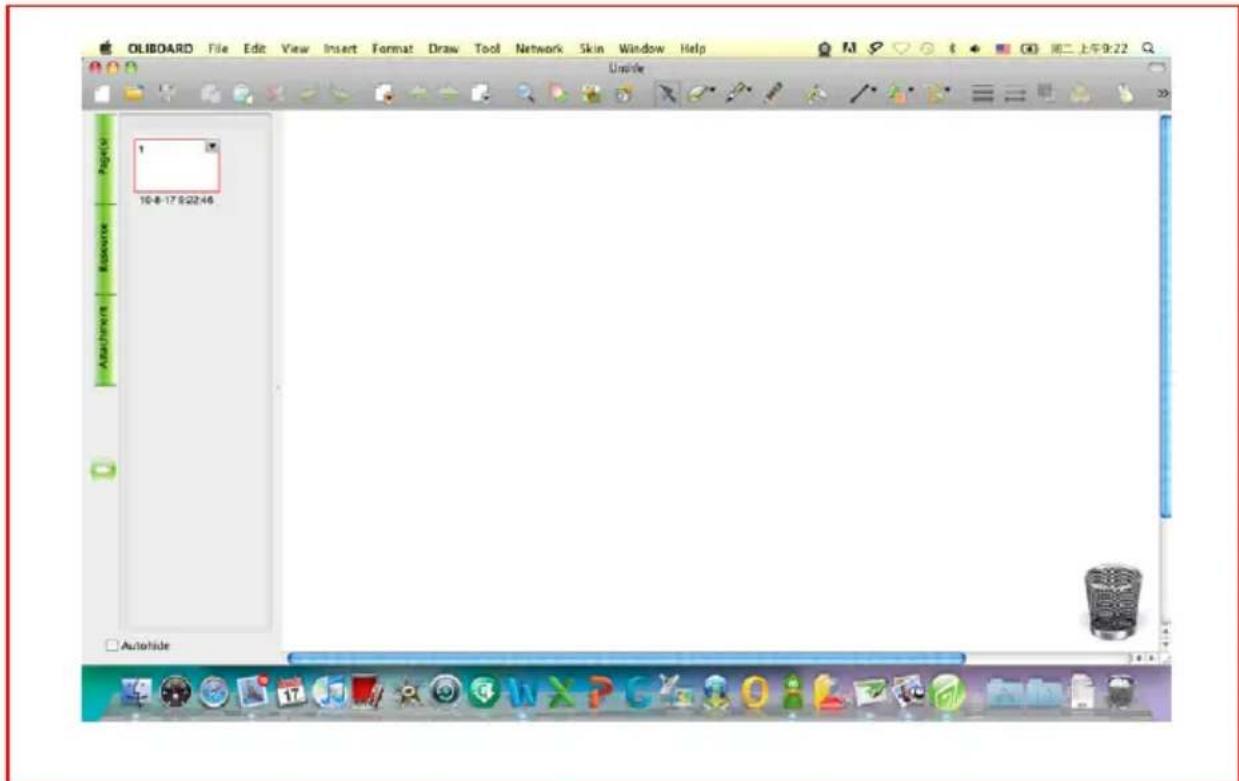Open the Network menu

point(540,48)
